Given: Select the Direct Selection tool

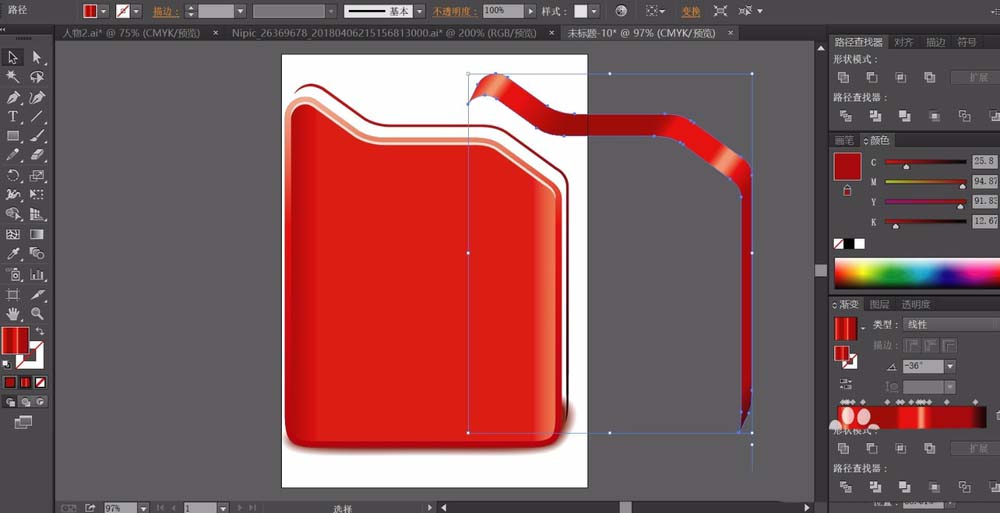Looking at the screenshot, I should coord(37,57).
